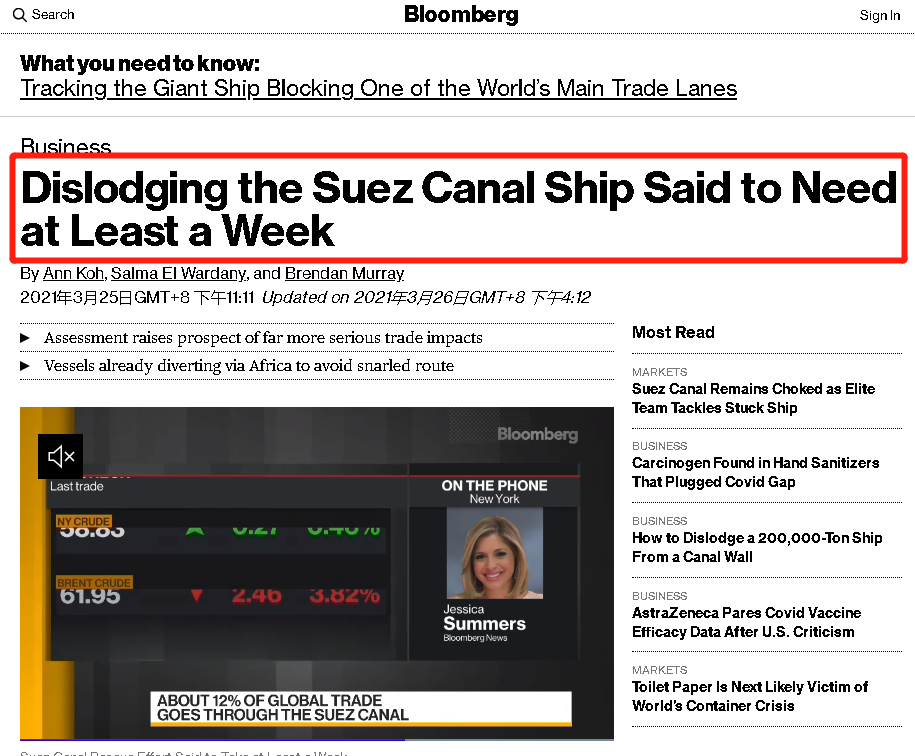
Task: Open author Salma El Wardany's profile
Action: [x=179, y=273]
